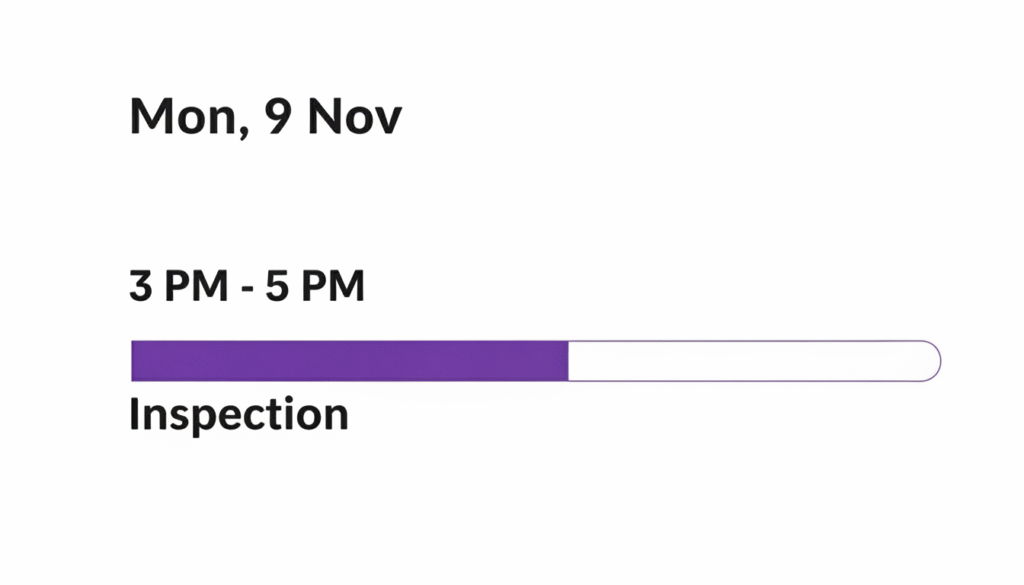The width and height of the screenshot is (1024, 585).
Task: Open the "Inspection" event label
Action: [x=239, y=415]
